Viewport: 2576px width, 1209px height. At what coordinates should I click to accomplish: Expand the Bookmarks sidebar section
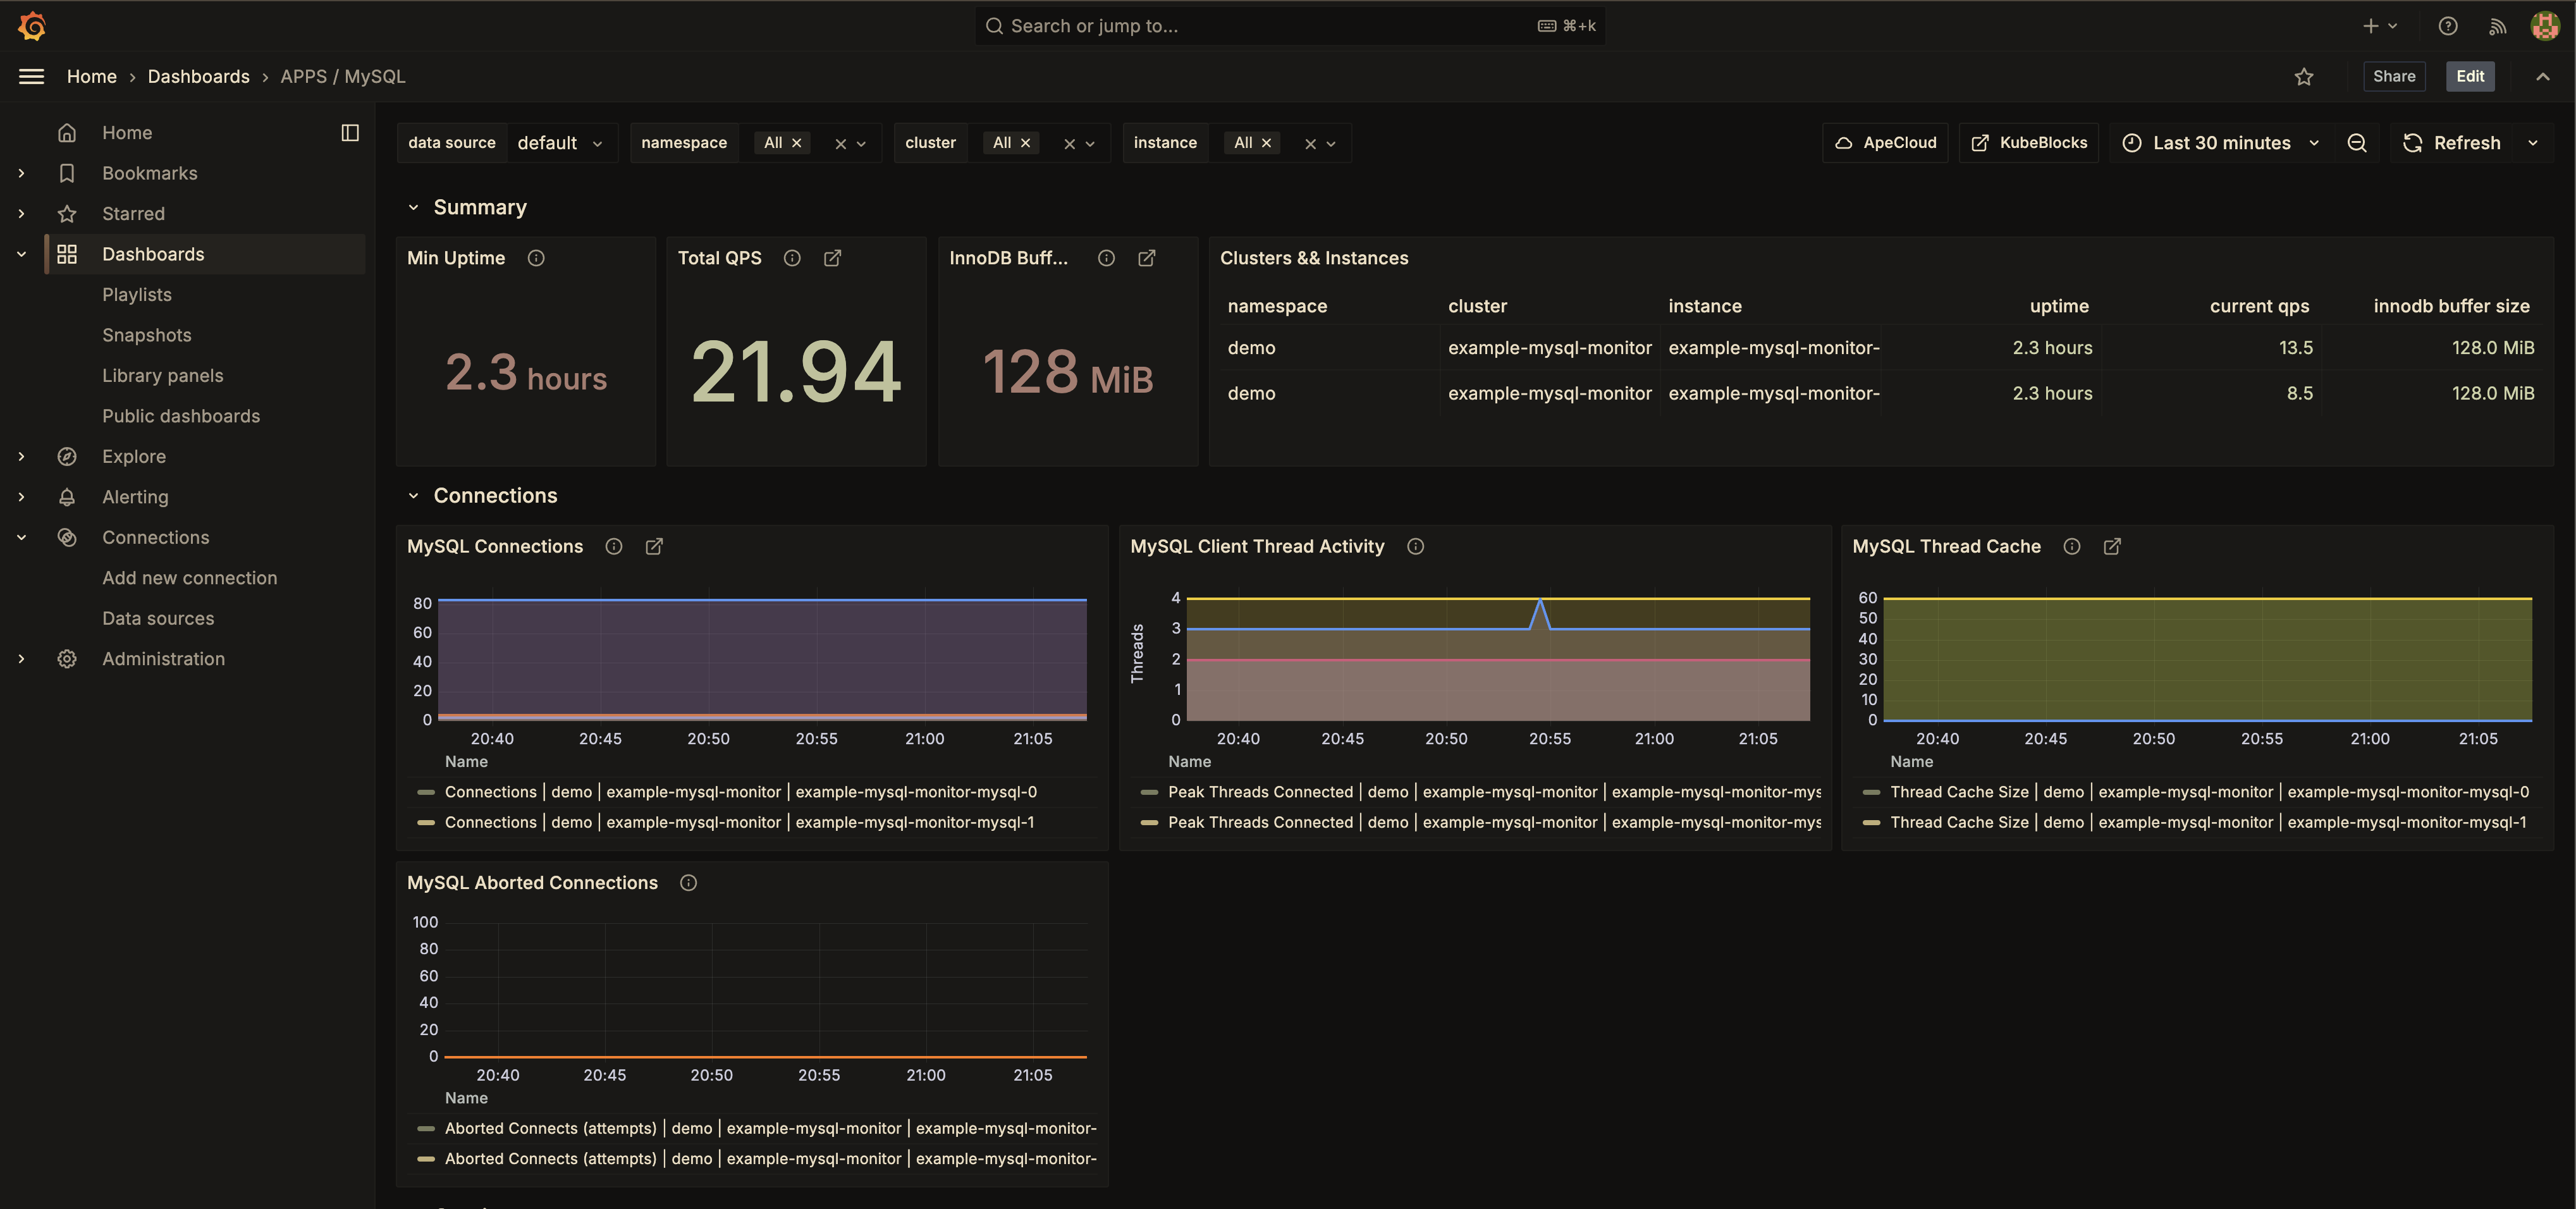pyautogui.click(x=21, y=173)
